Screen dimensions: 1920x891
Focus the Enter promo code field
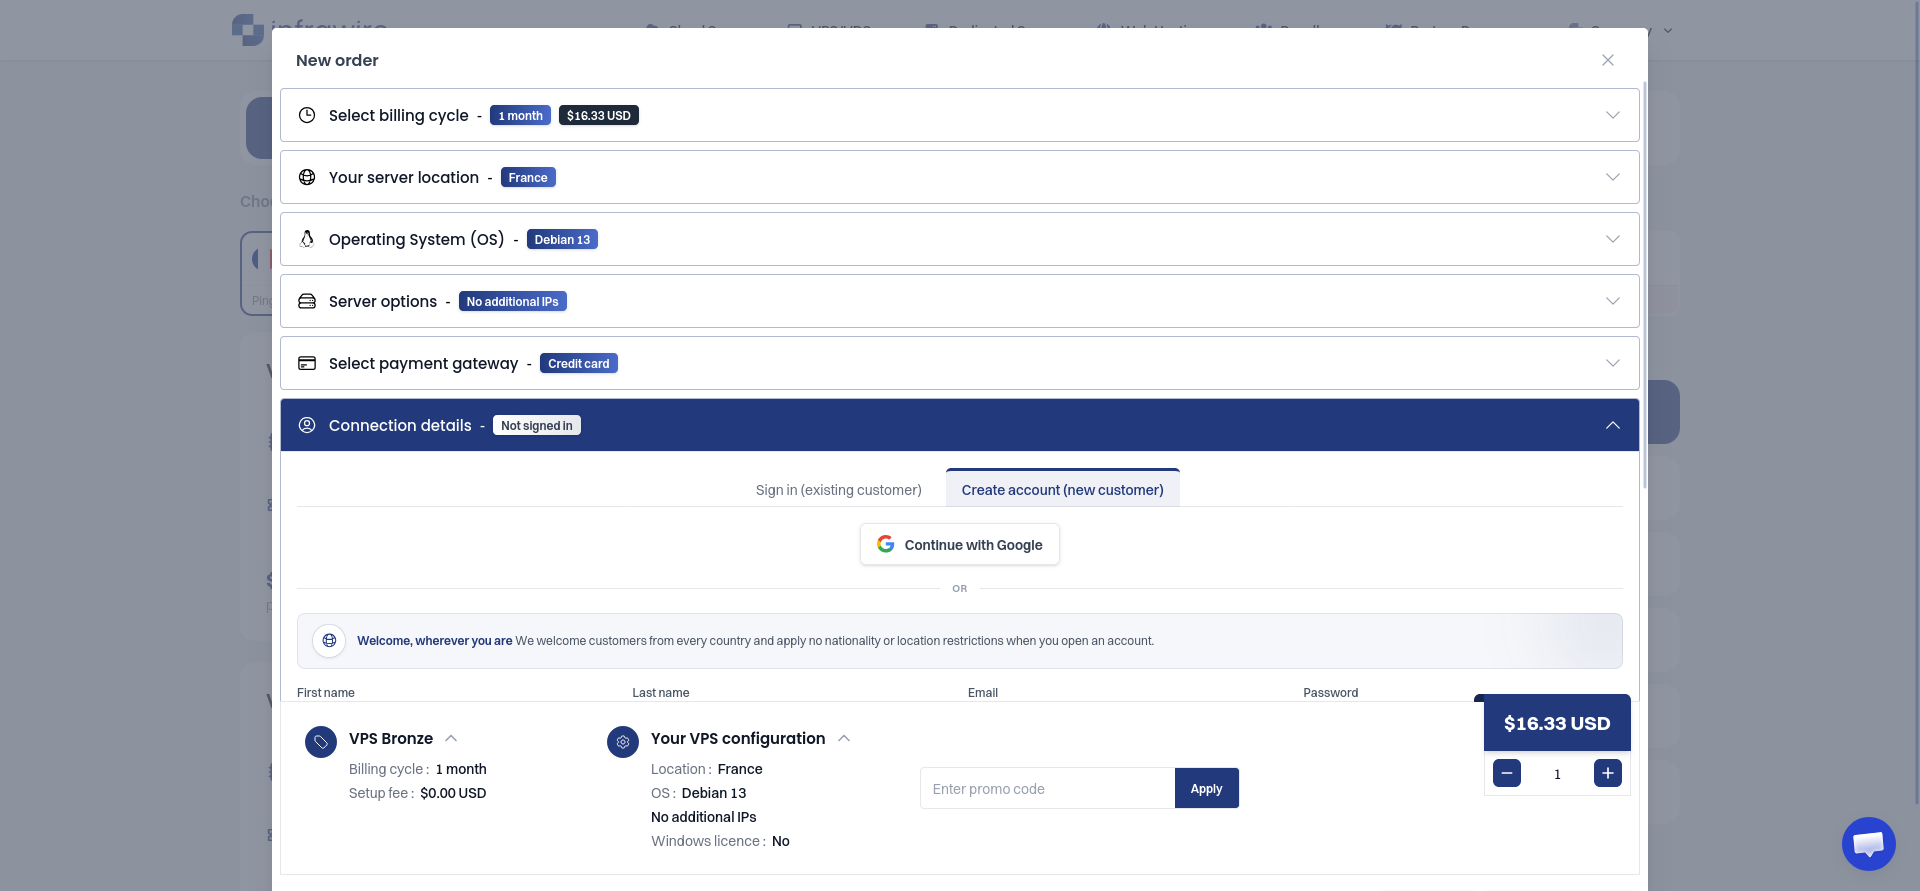point(1047,788)
